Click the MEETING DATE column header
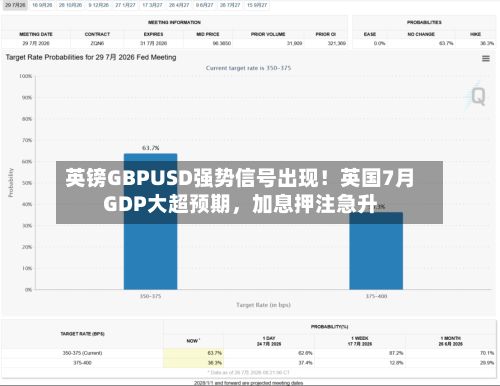 pos(36,34)
